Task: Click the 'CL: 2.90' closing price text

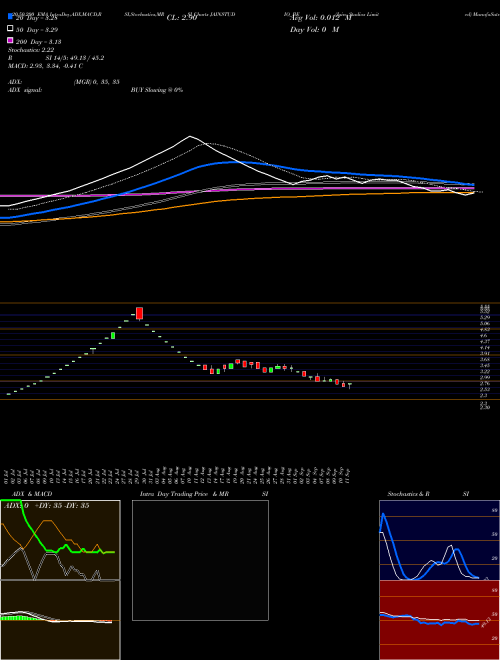Action: [182, 18]
